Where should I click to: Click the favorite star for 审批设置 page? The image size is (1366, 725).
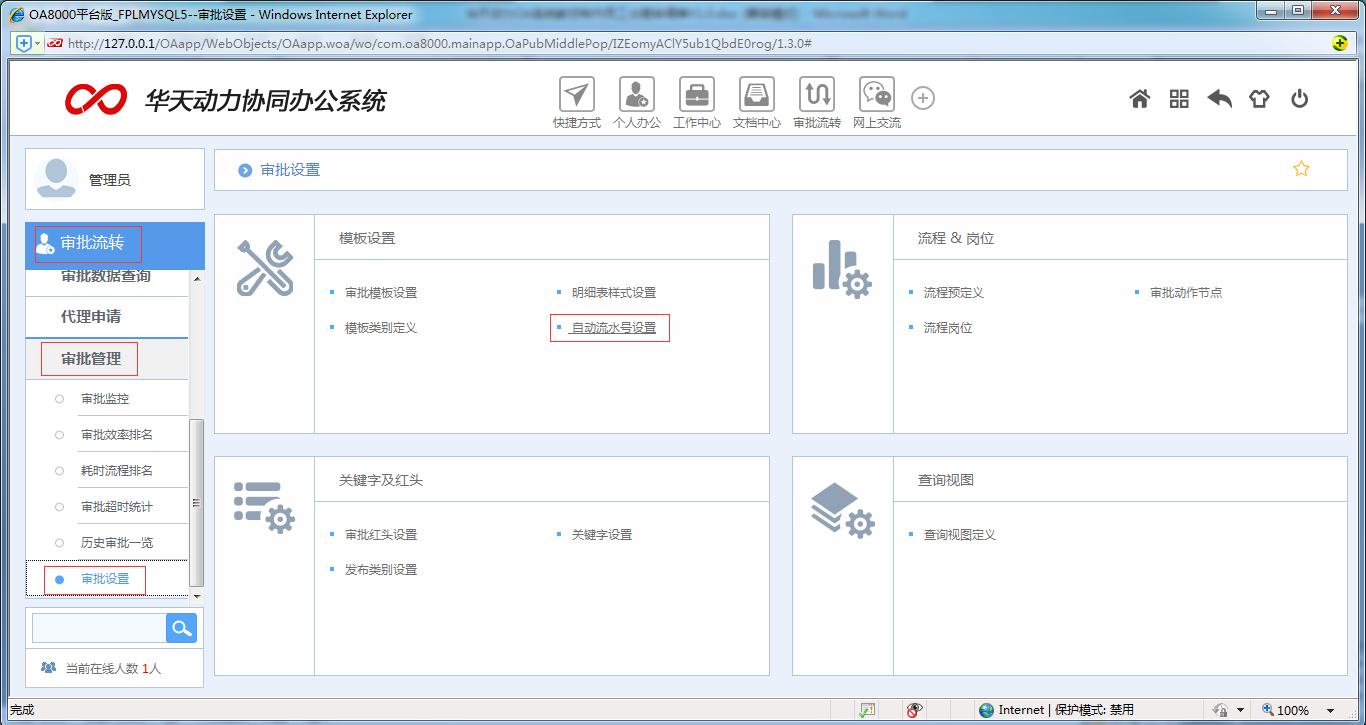[1301, 169]
